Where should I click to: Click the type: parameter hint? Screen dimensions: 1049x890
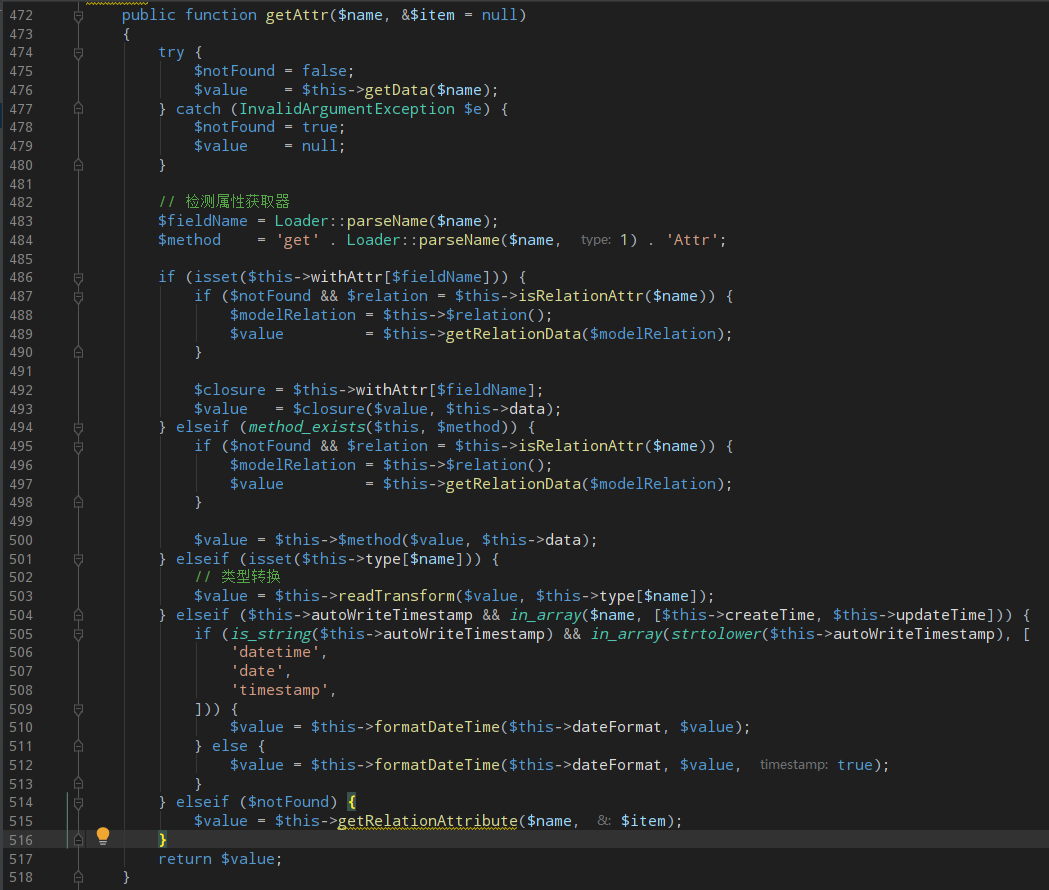[x=595, y=240]
